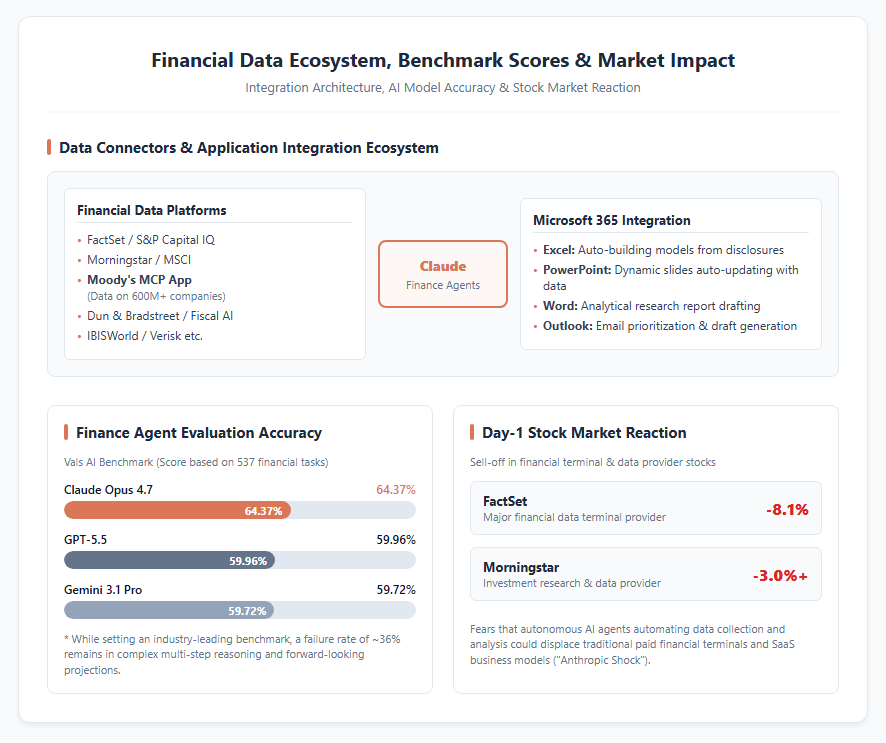The height and width of the screenshot is (743, 886).
Task: Open the Morningstar stock reaction card
Action: (x=645, y=574)
